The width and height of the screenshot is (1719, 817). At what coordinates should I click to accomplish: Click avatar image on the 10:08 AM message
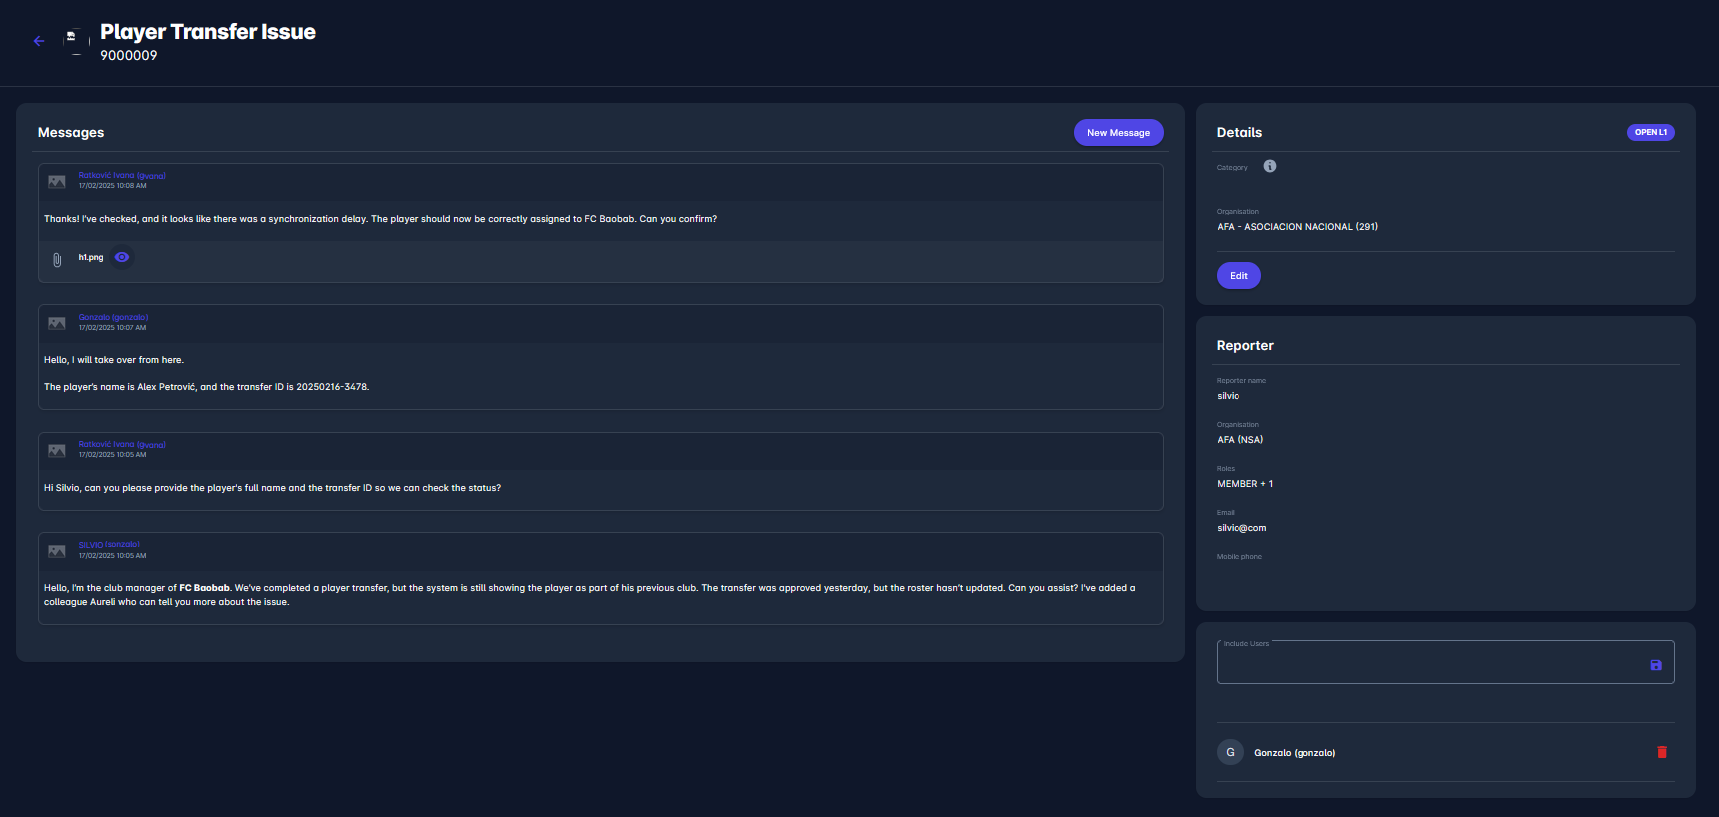(57, 181)
